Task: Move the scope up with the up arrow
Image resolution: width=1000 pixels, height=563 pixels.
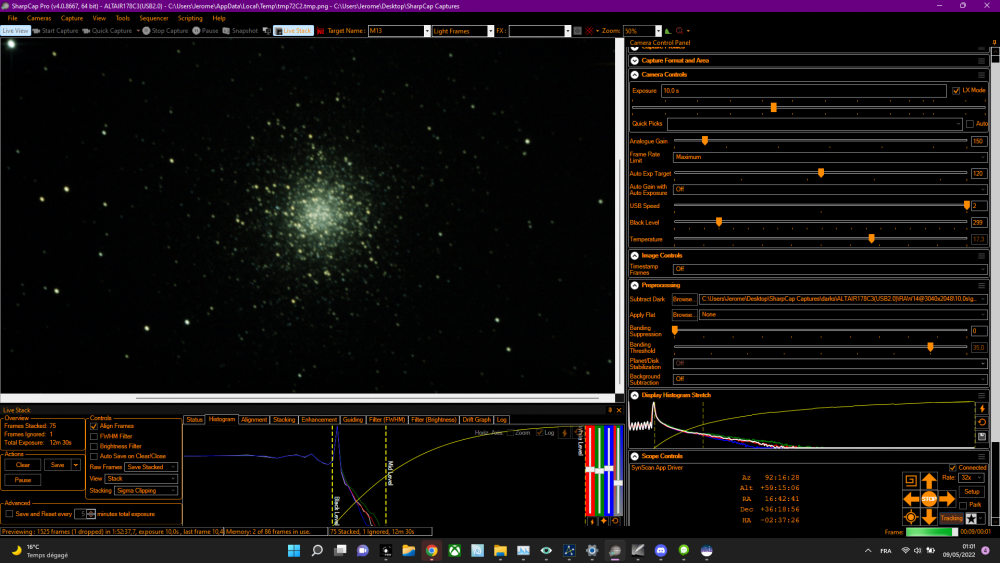Action: tap(929, 480)
